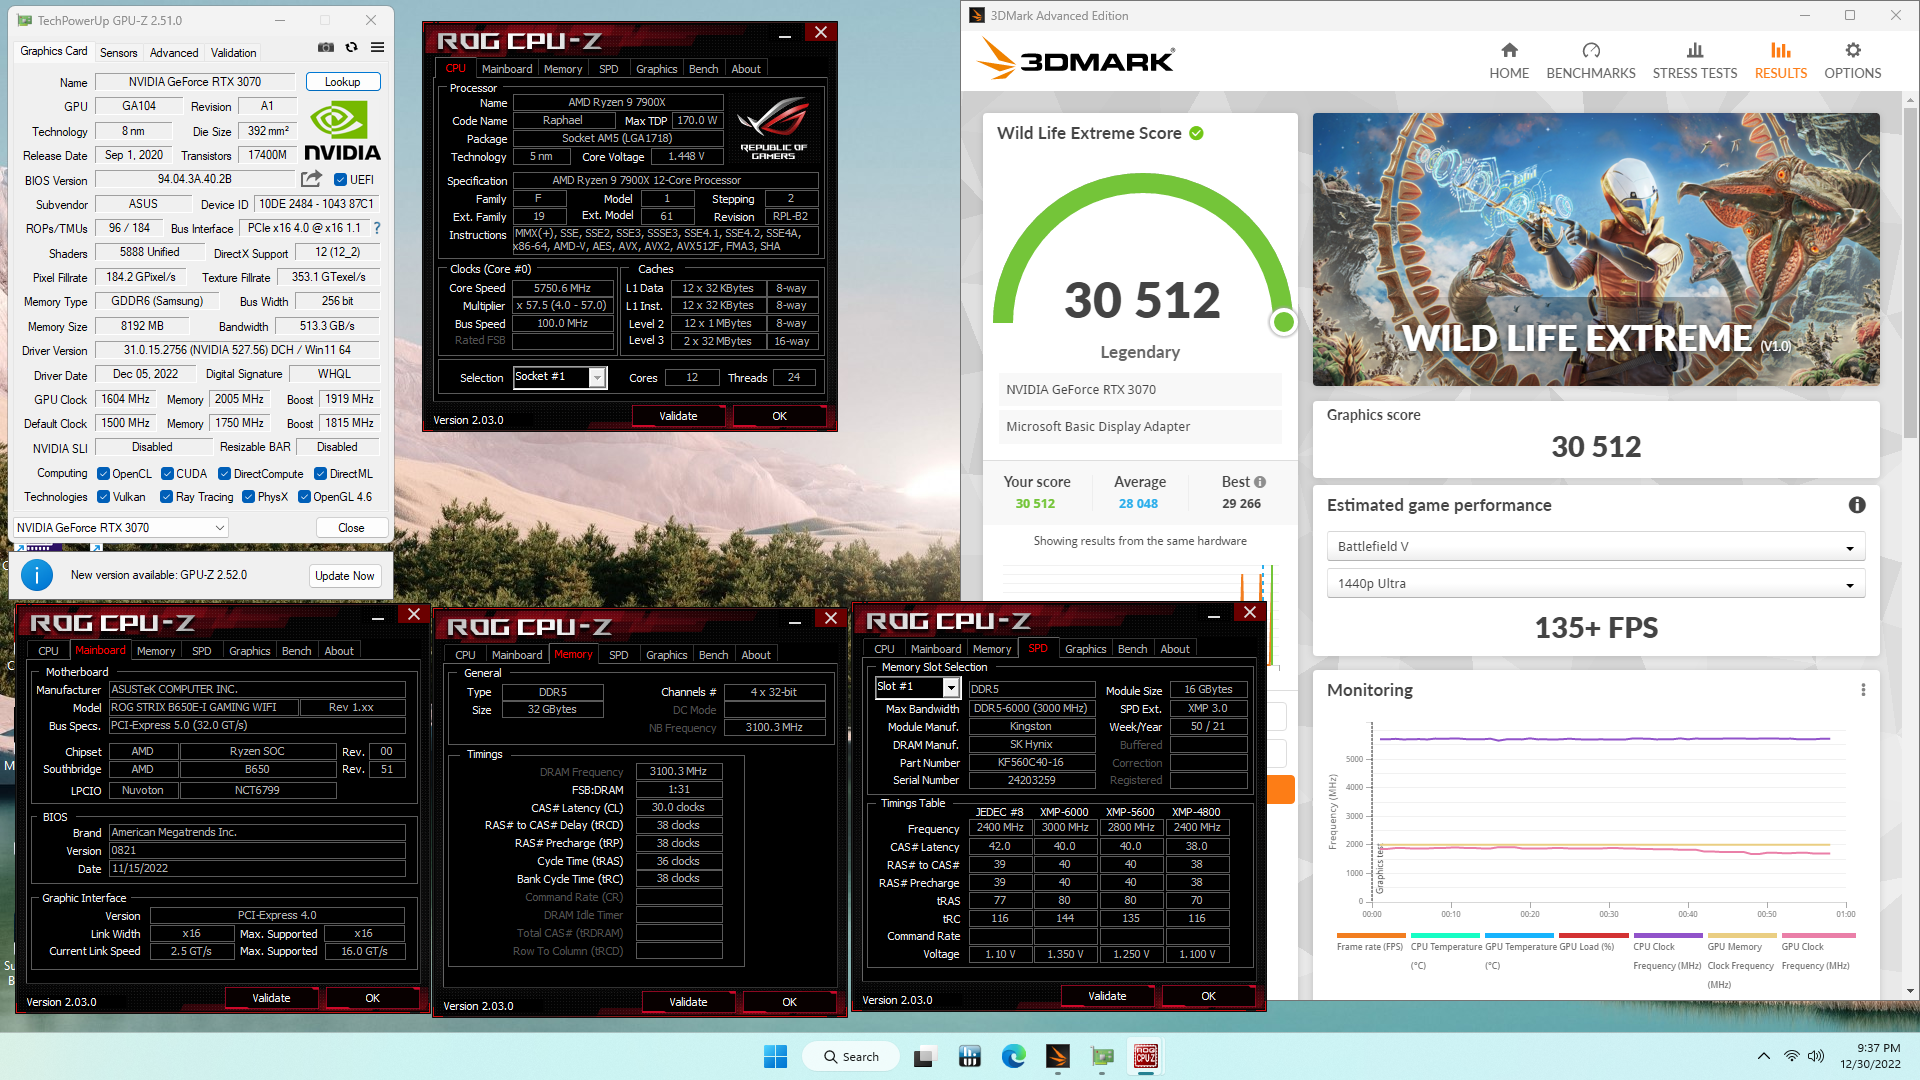Open the GPU-Z hamburger menu
Viewport: 1920px width, 1080px height.
click(377, 47)
